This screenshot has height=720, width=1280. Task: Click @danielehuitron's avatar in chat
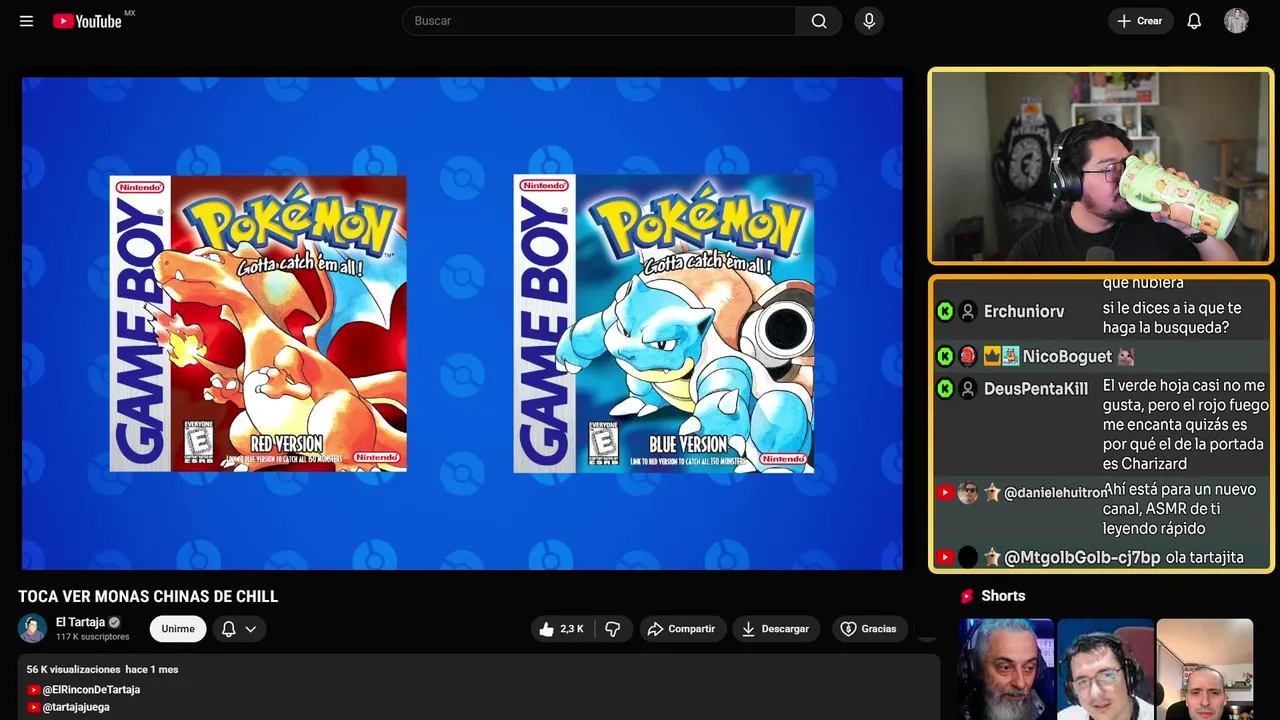(x=968, y=493)
